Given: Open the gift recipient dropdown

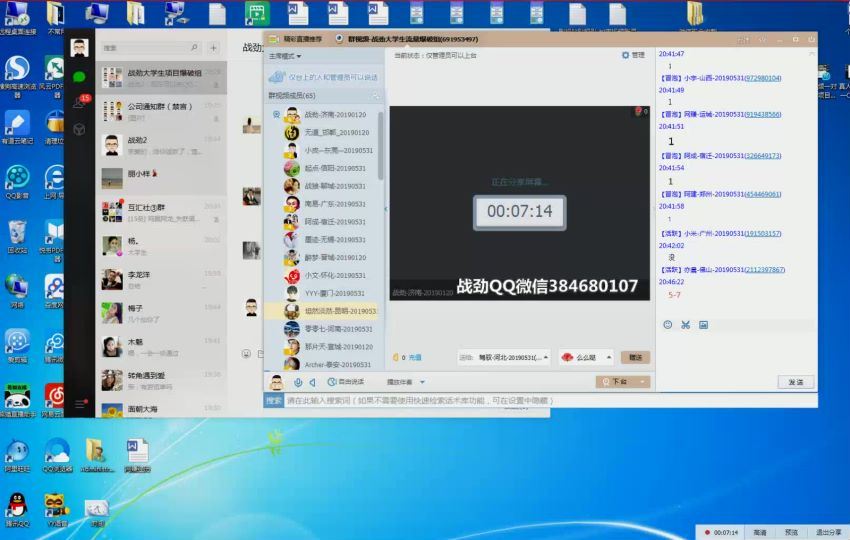Looking at the screenshot, I should point(504,357).
